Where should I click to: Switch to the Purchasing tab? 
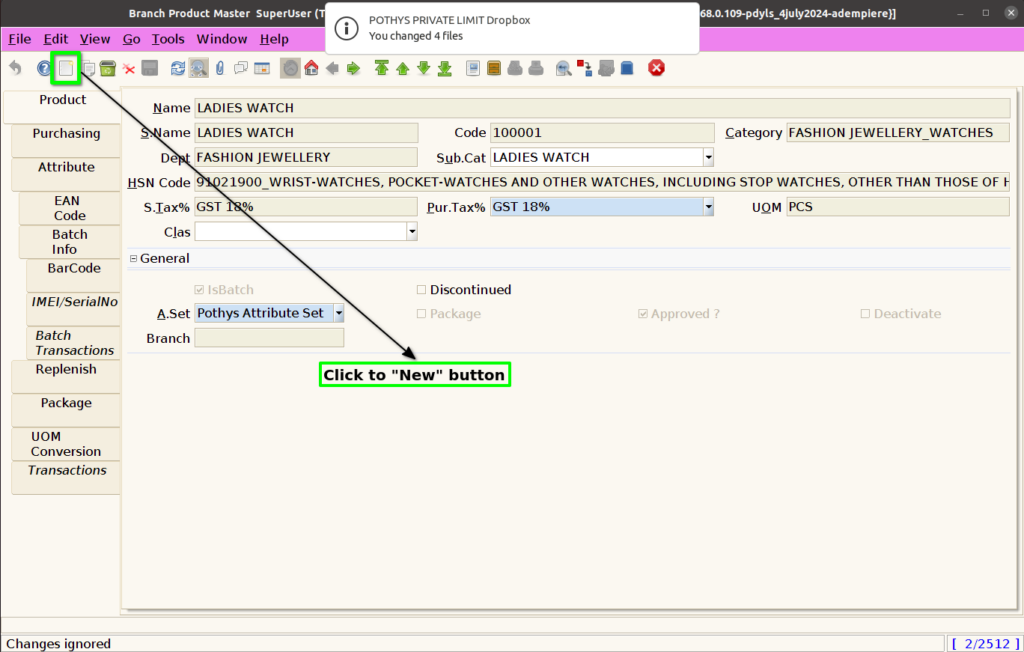pos(67,133)
